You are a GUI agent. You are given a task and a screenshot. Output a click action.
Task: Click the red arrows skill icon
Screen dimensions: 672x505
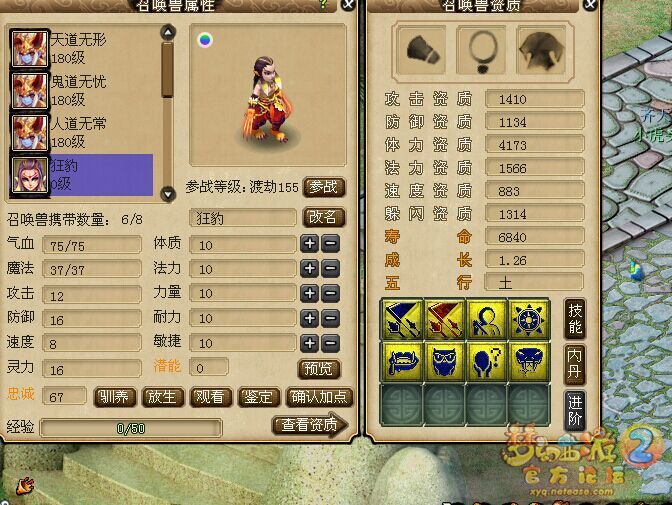(x=444, y=320)
